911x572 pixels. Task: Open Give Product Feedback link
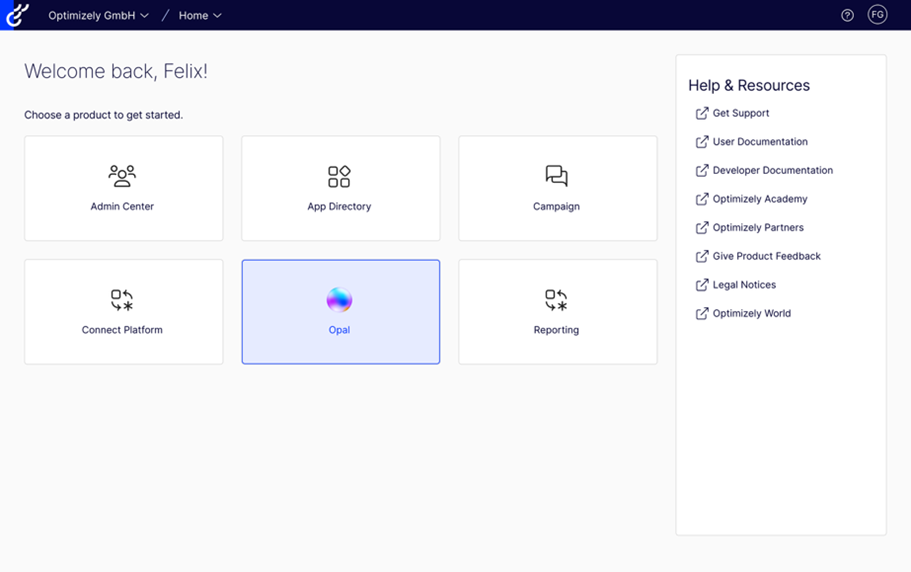point(766,256)
